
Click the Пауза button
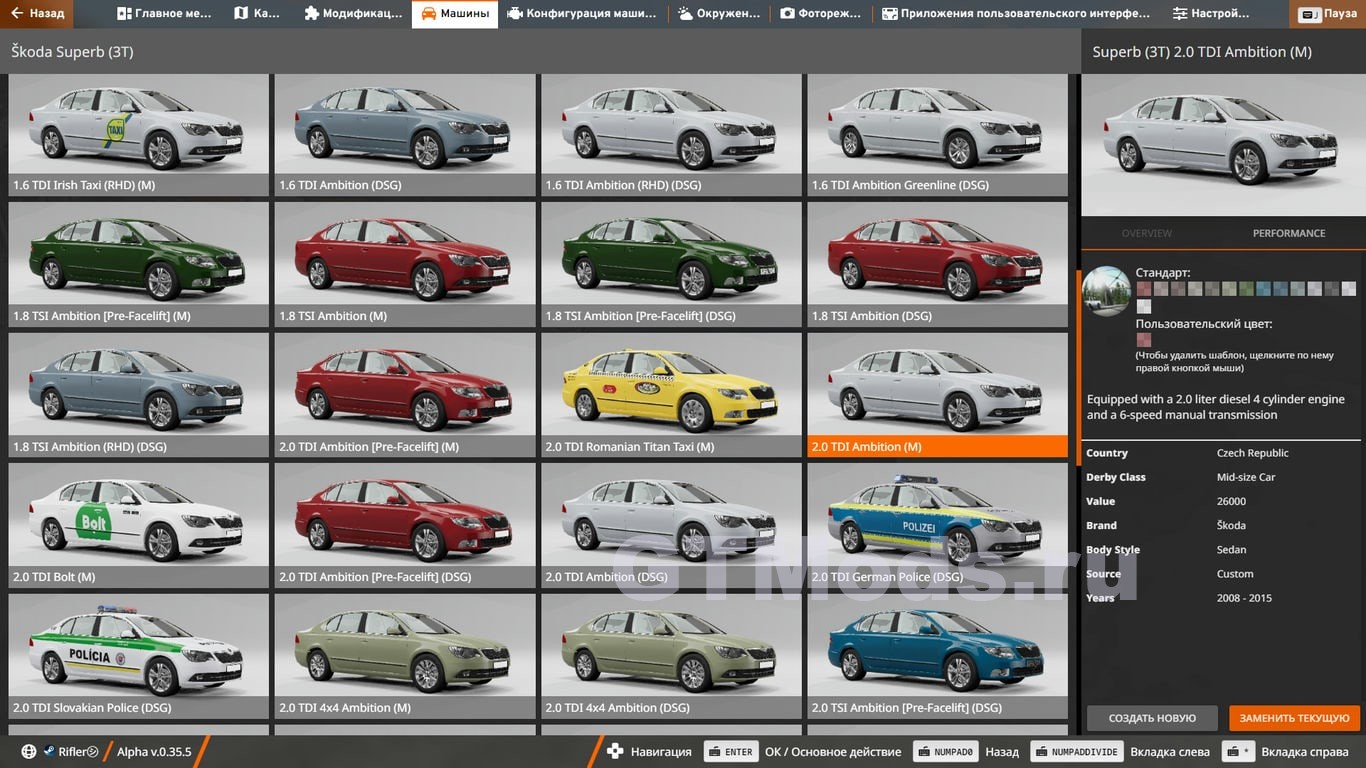[1329, 15]
